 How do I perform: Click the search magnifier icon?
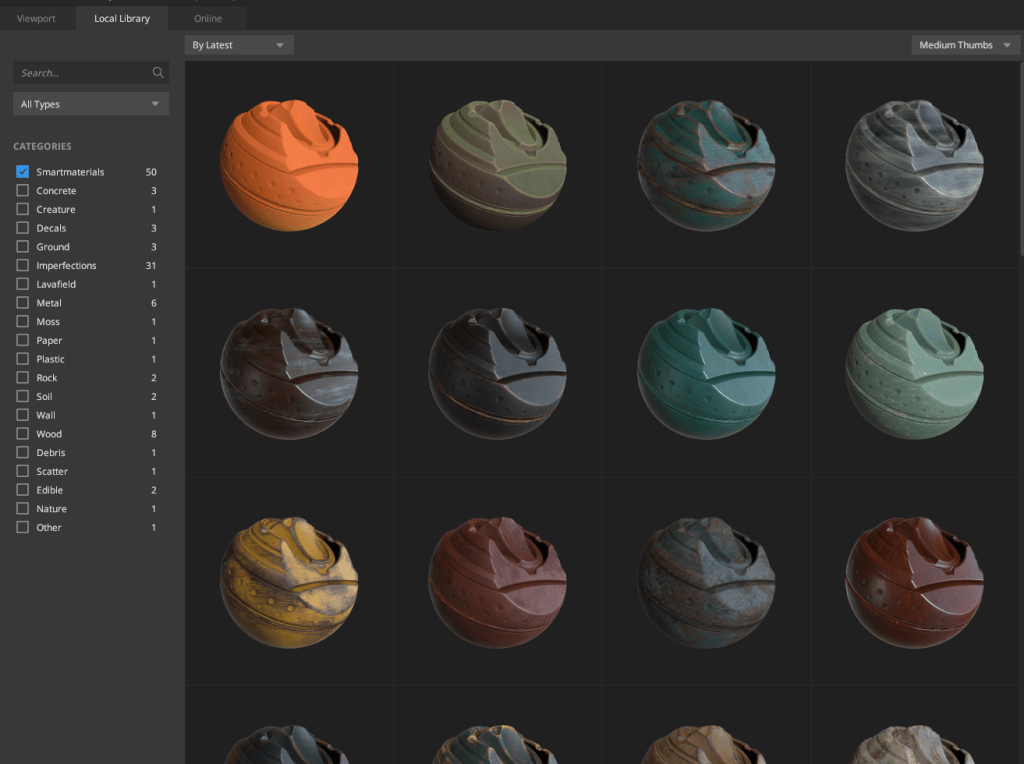[x=158, y=73]
